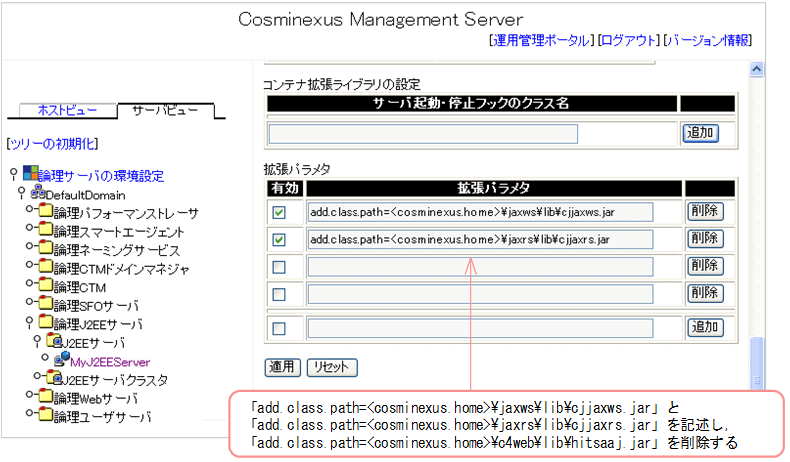Image resolution: width=790 pixels, height=462 pixels.
Task: Click 削除 on third parameter row
Action: (705, 266)
